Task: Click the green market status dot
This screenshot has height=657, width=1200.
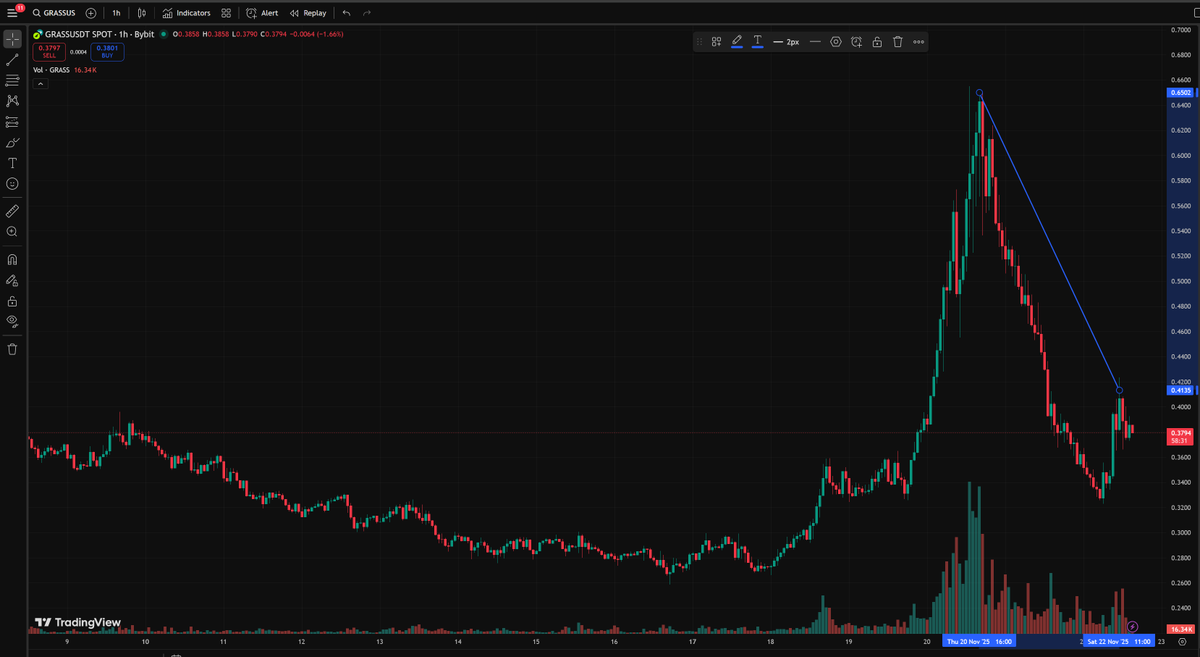Action: click(x=163, y=34)
